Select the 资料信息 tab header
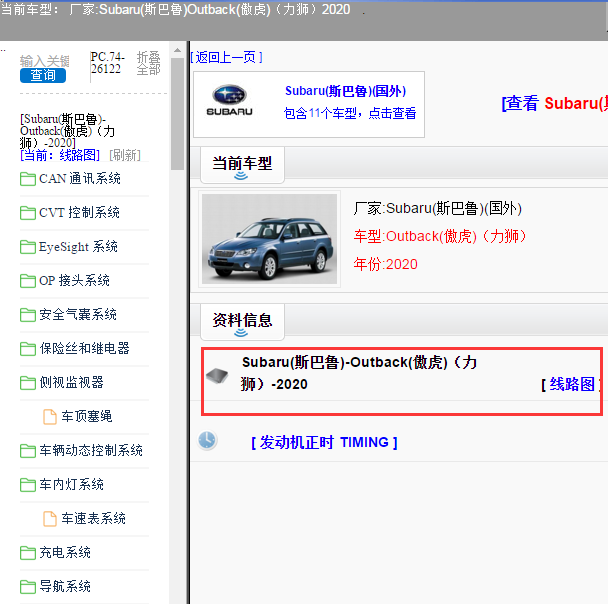This screenshot has width=608, height=604. point(242,321)
